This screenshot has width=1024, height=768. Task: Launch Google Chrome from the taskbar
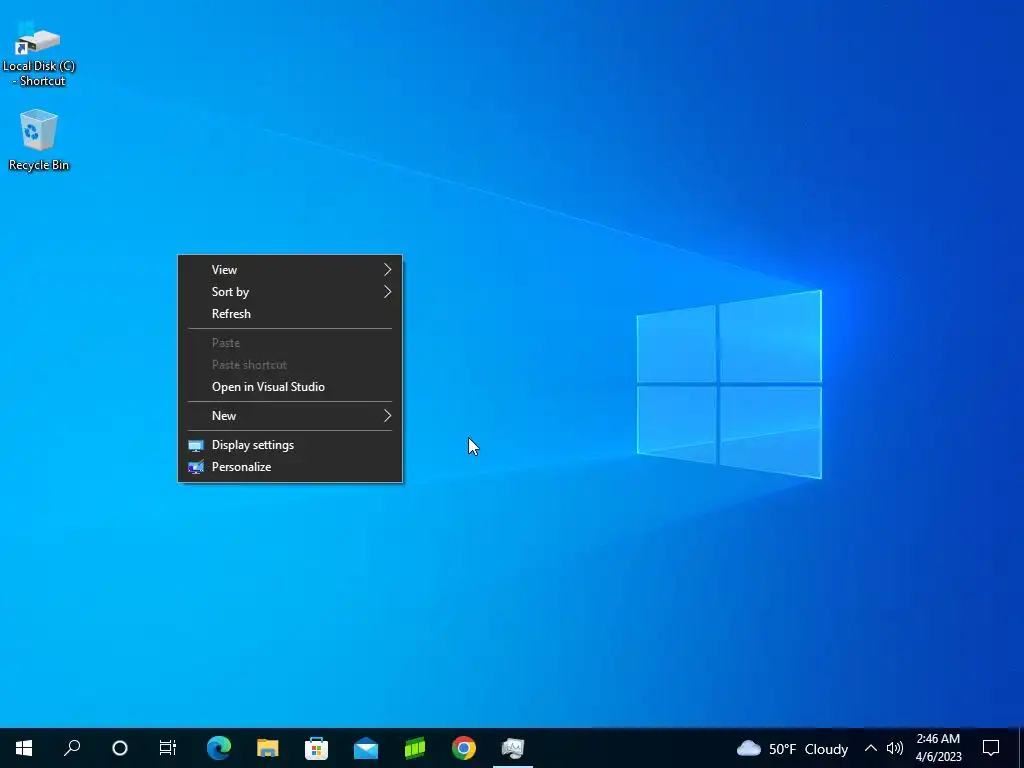click(464, 748)
